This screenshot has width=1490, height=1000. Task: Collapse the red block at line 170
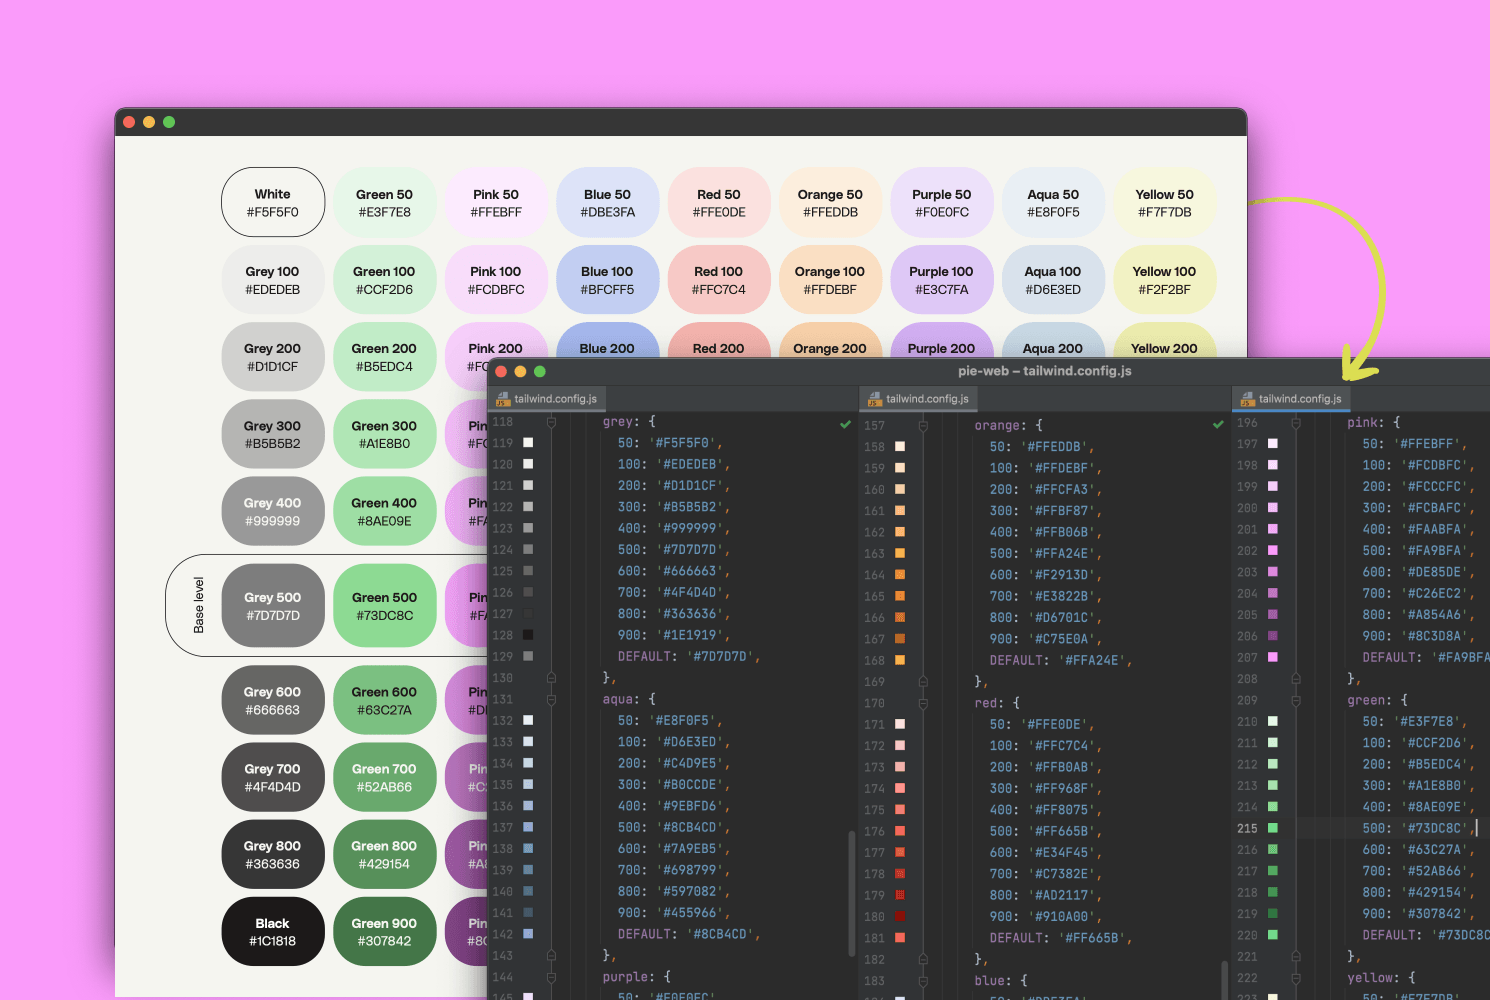pyautogui.click(x=923, y=703)
